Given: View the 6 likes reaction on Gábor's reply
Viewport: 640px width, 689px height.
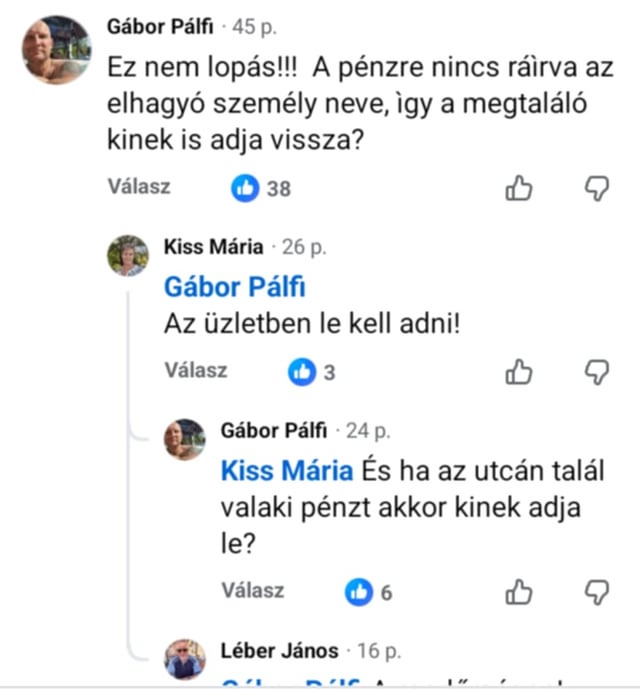Looking at the screenshot, I should 368,592.
